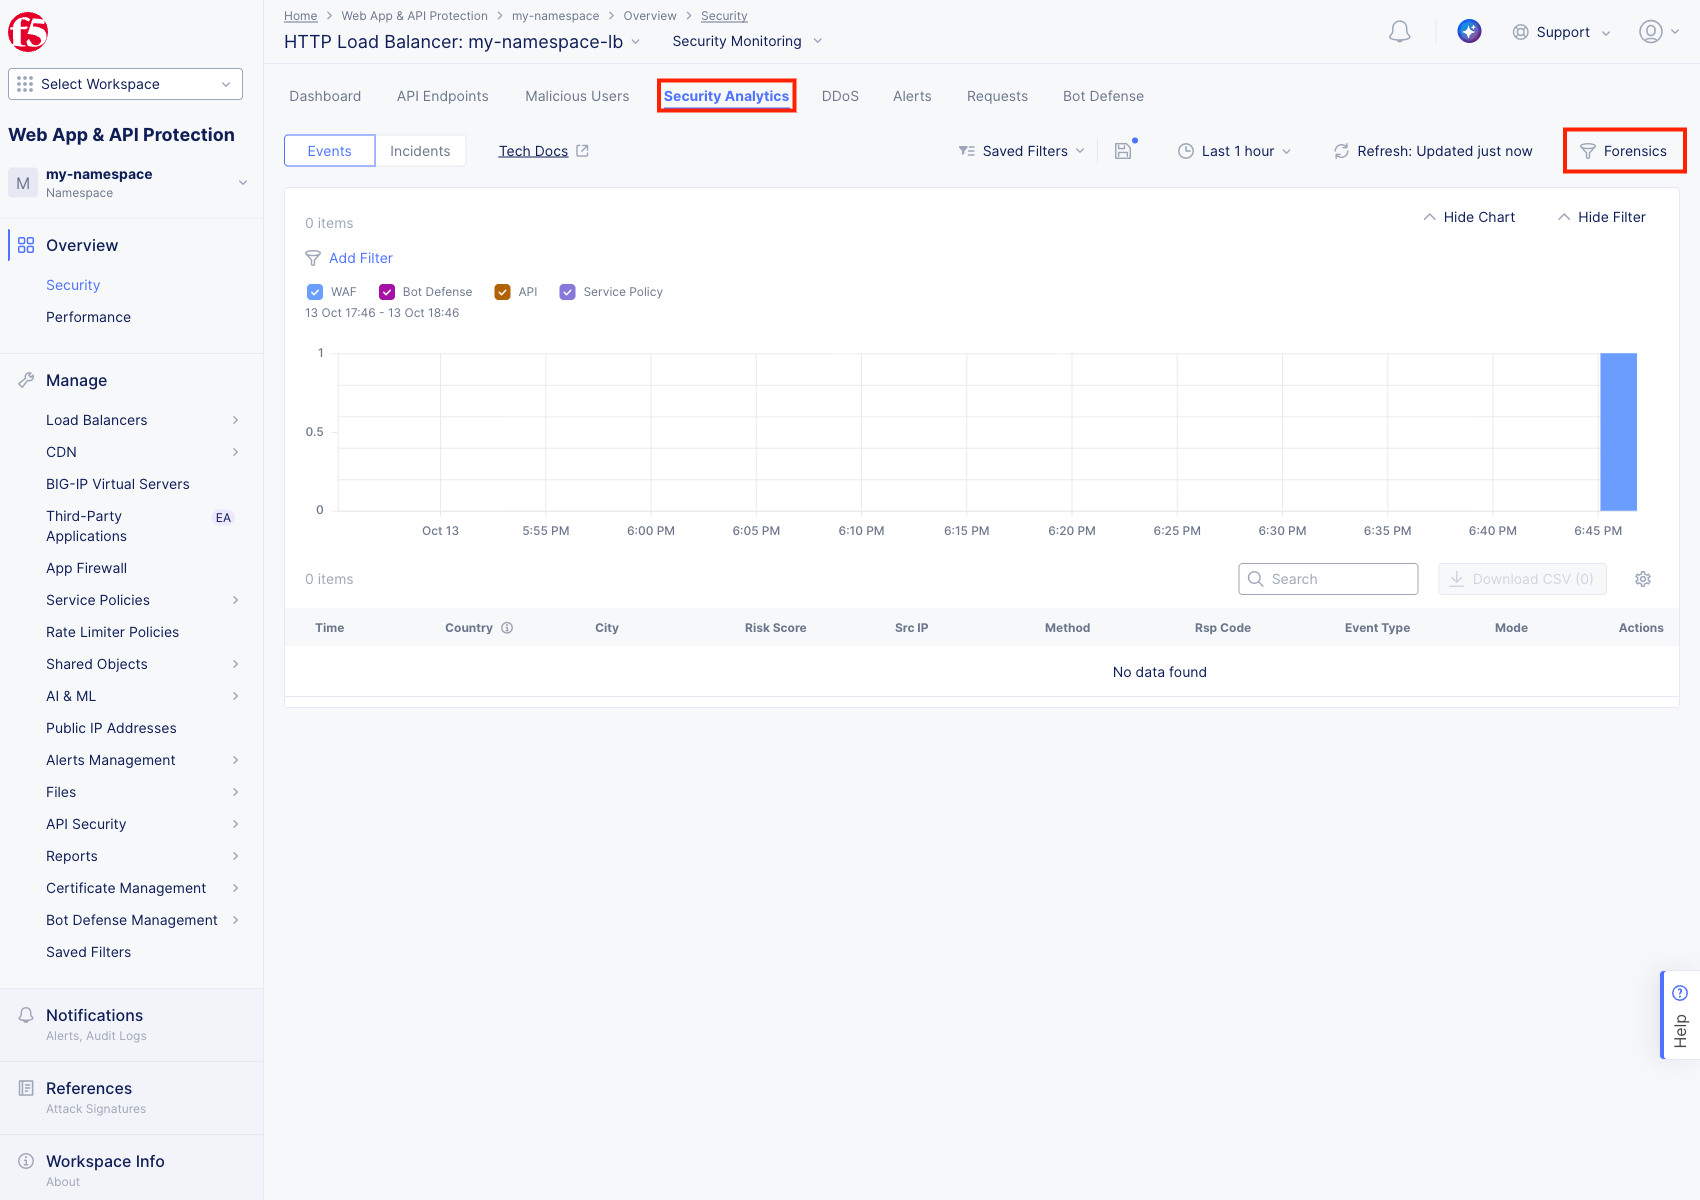Image resolution: width=1700 pixels, height=1200 pixels.
Task: Select the Events view toggle
Action: coord(330,151)
